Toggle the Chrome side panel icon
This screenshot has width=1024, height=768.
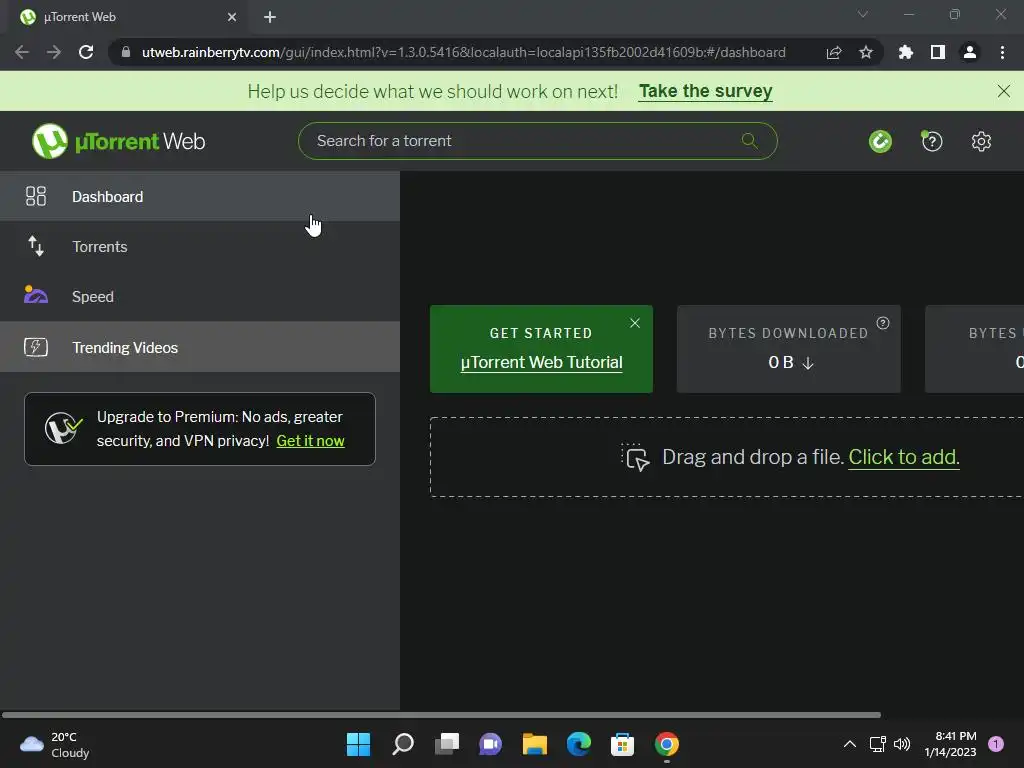(938, 52)
